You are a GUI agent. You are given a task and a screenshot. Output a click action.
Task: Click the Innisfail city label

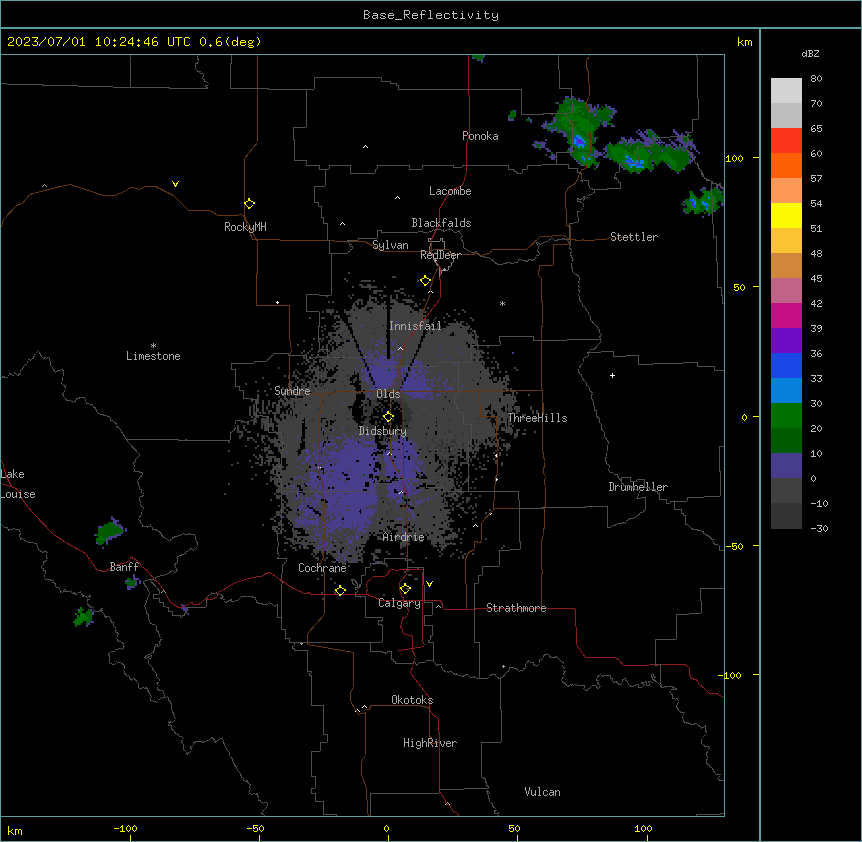415,326
